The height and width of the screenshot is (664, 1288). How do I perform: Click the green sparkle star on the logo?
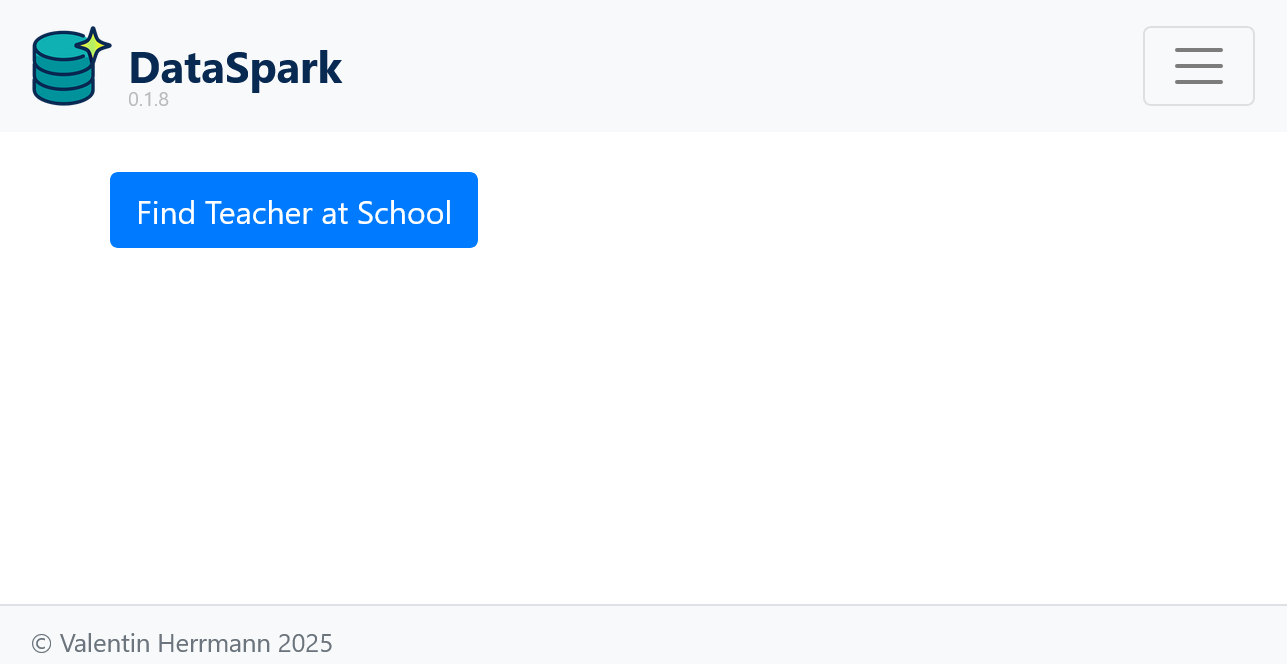click(94, 44)
